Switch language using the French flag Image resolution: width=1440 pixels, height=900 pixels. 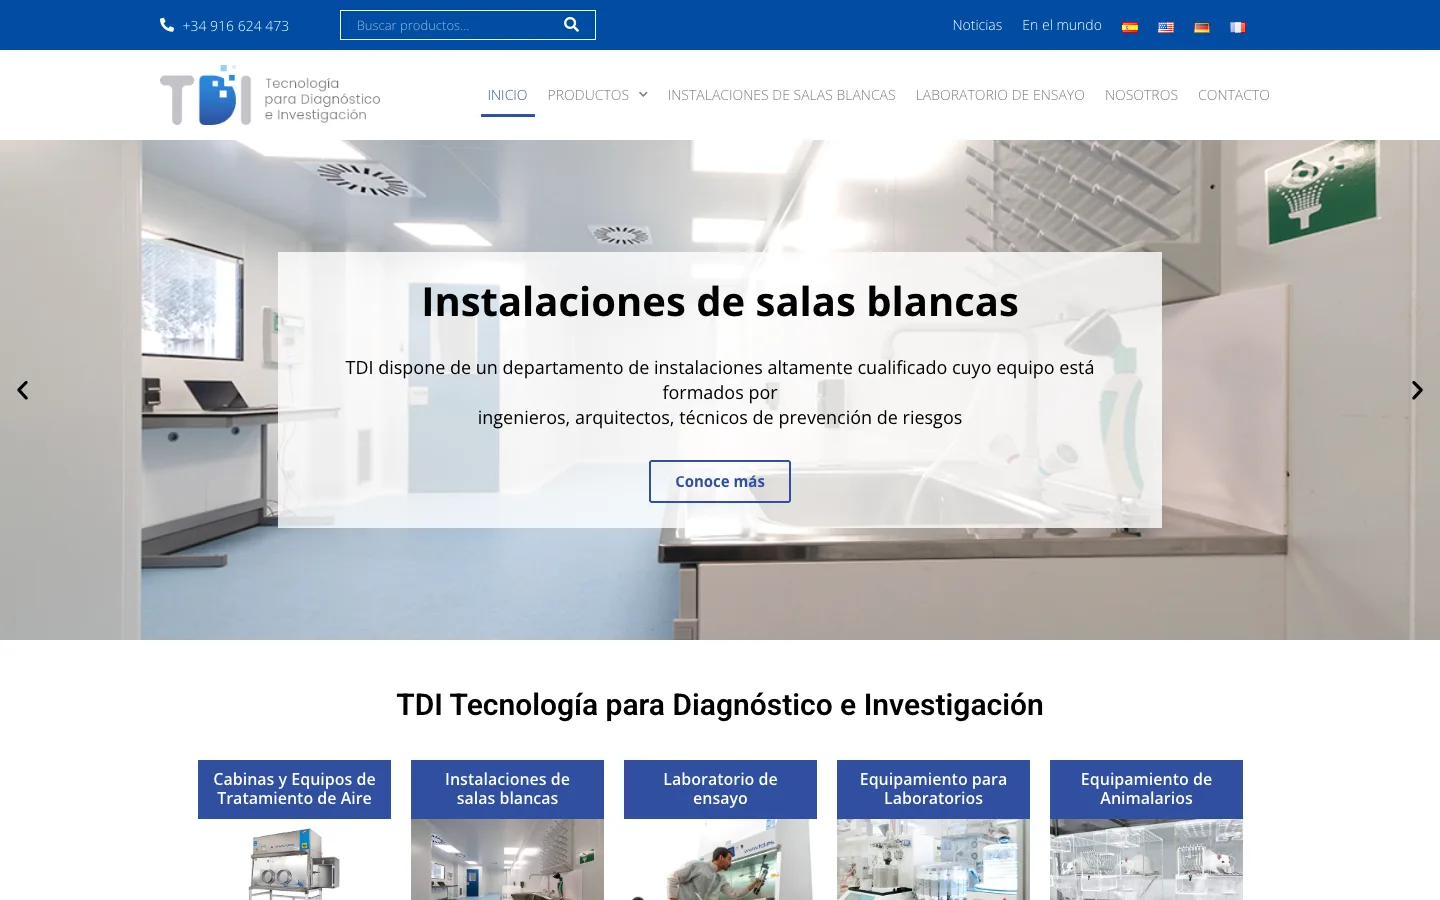(x=1238, y=27)
